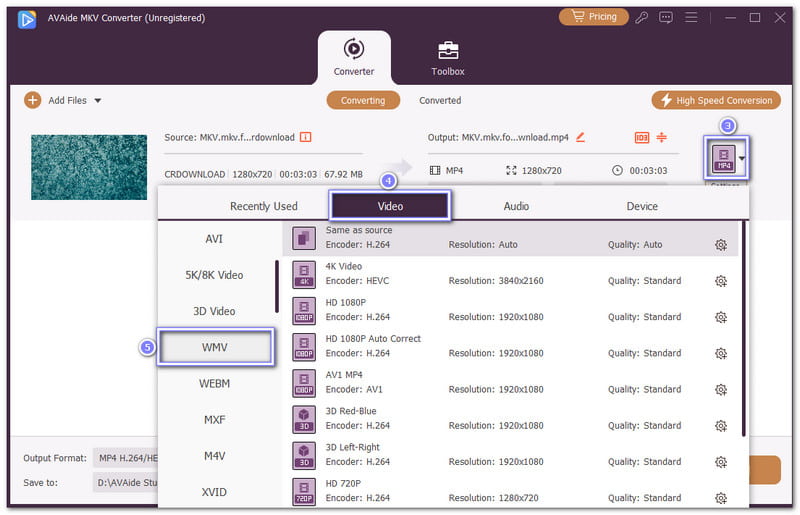Switch to the Toolbox tab
The image size is (800, 515).
(x=447, y=58)
